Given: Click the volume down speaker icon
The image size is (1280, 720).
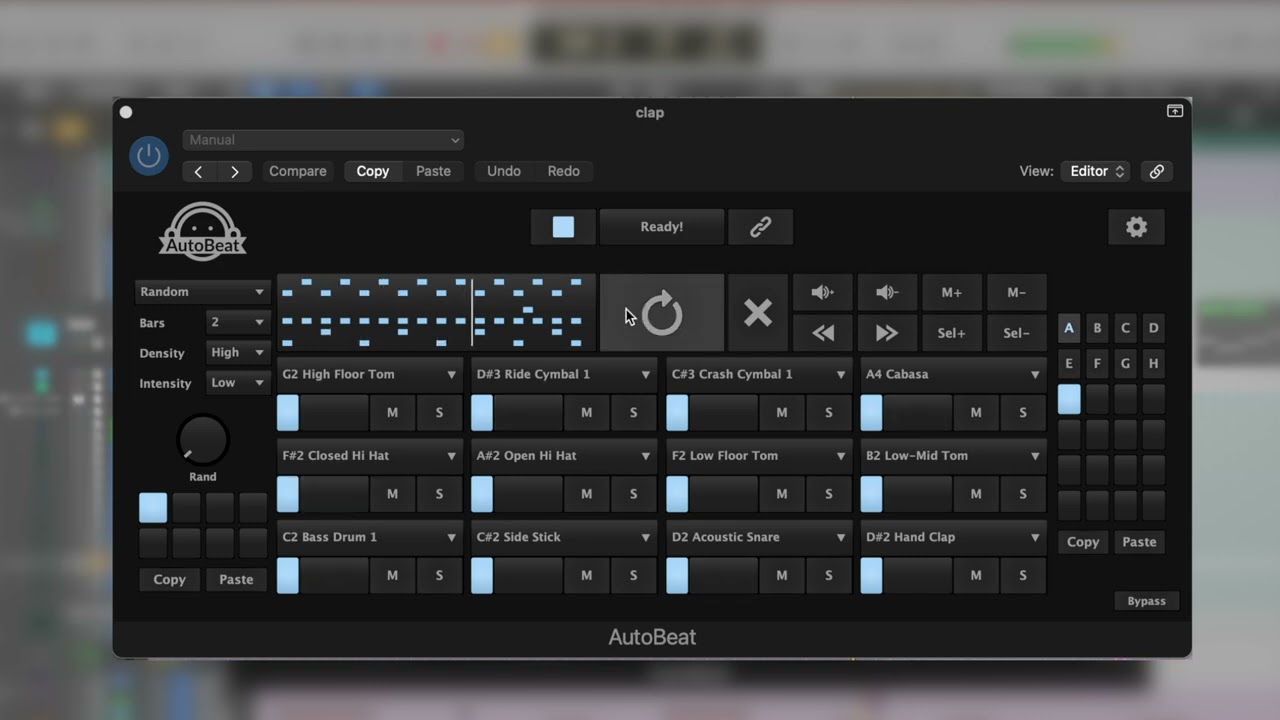Looking at the screenshot, I should 887,292.
